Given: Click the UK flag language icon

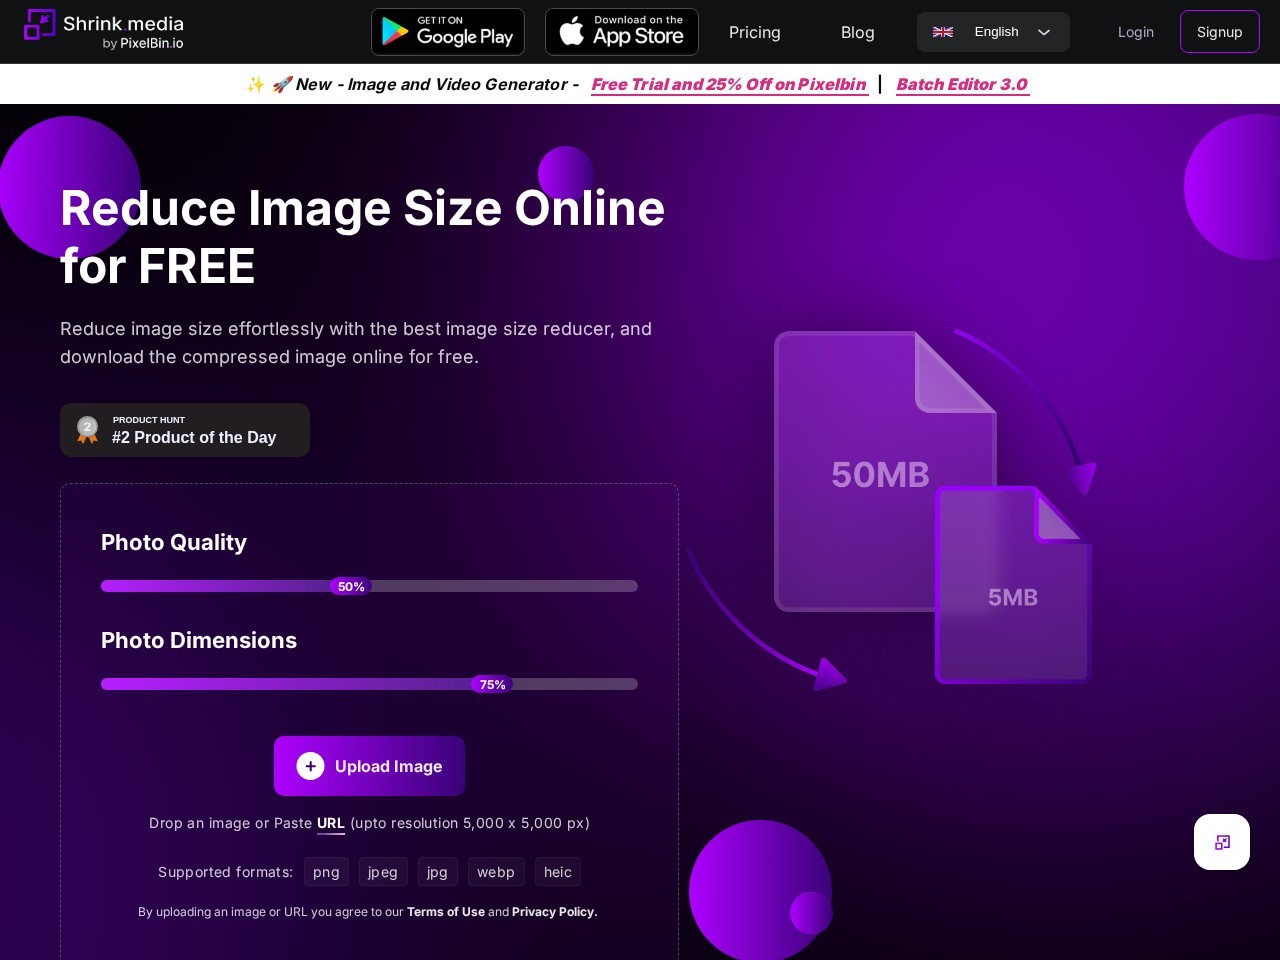Looking at the screenshot, I should (943, 32).
